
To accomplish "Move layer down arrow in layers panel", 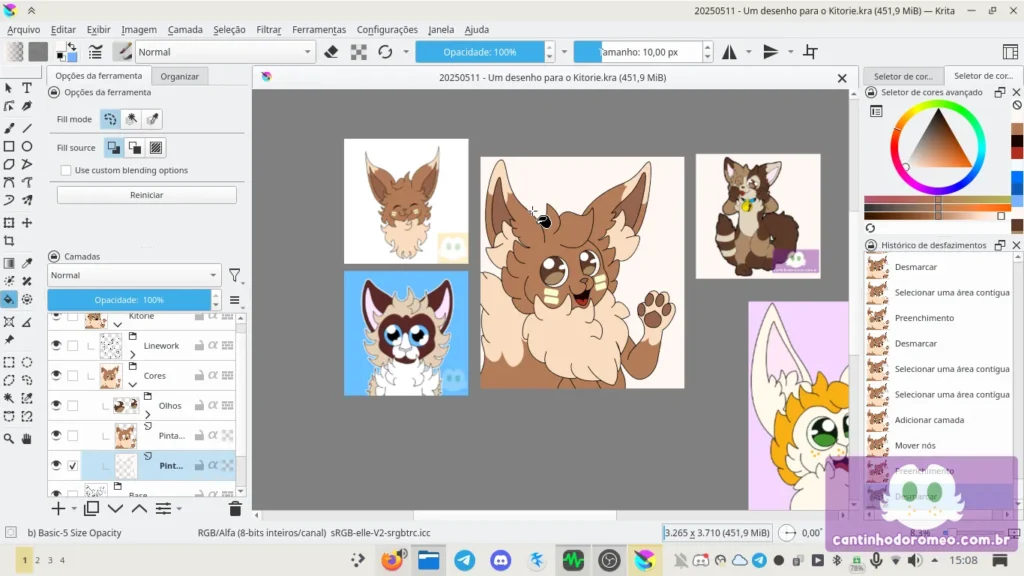I will (x=116, y=508).
